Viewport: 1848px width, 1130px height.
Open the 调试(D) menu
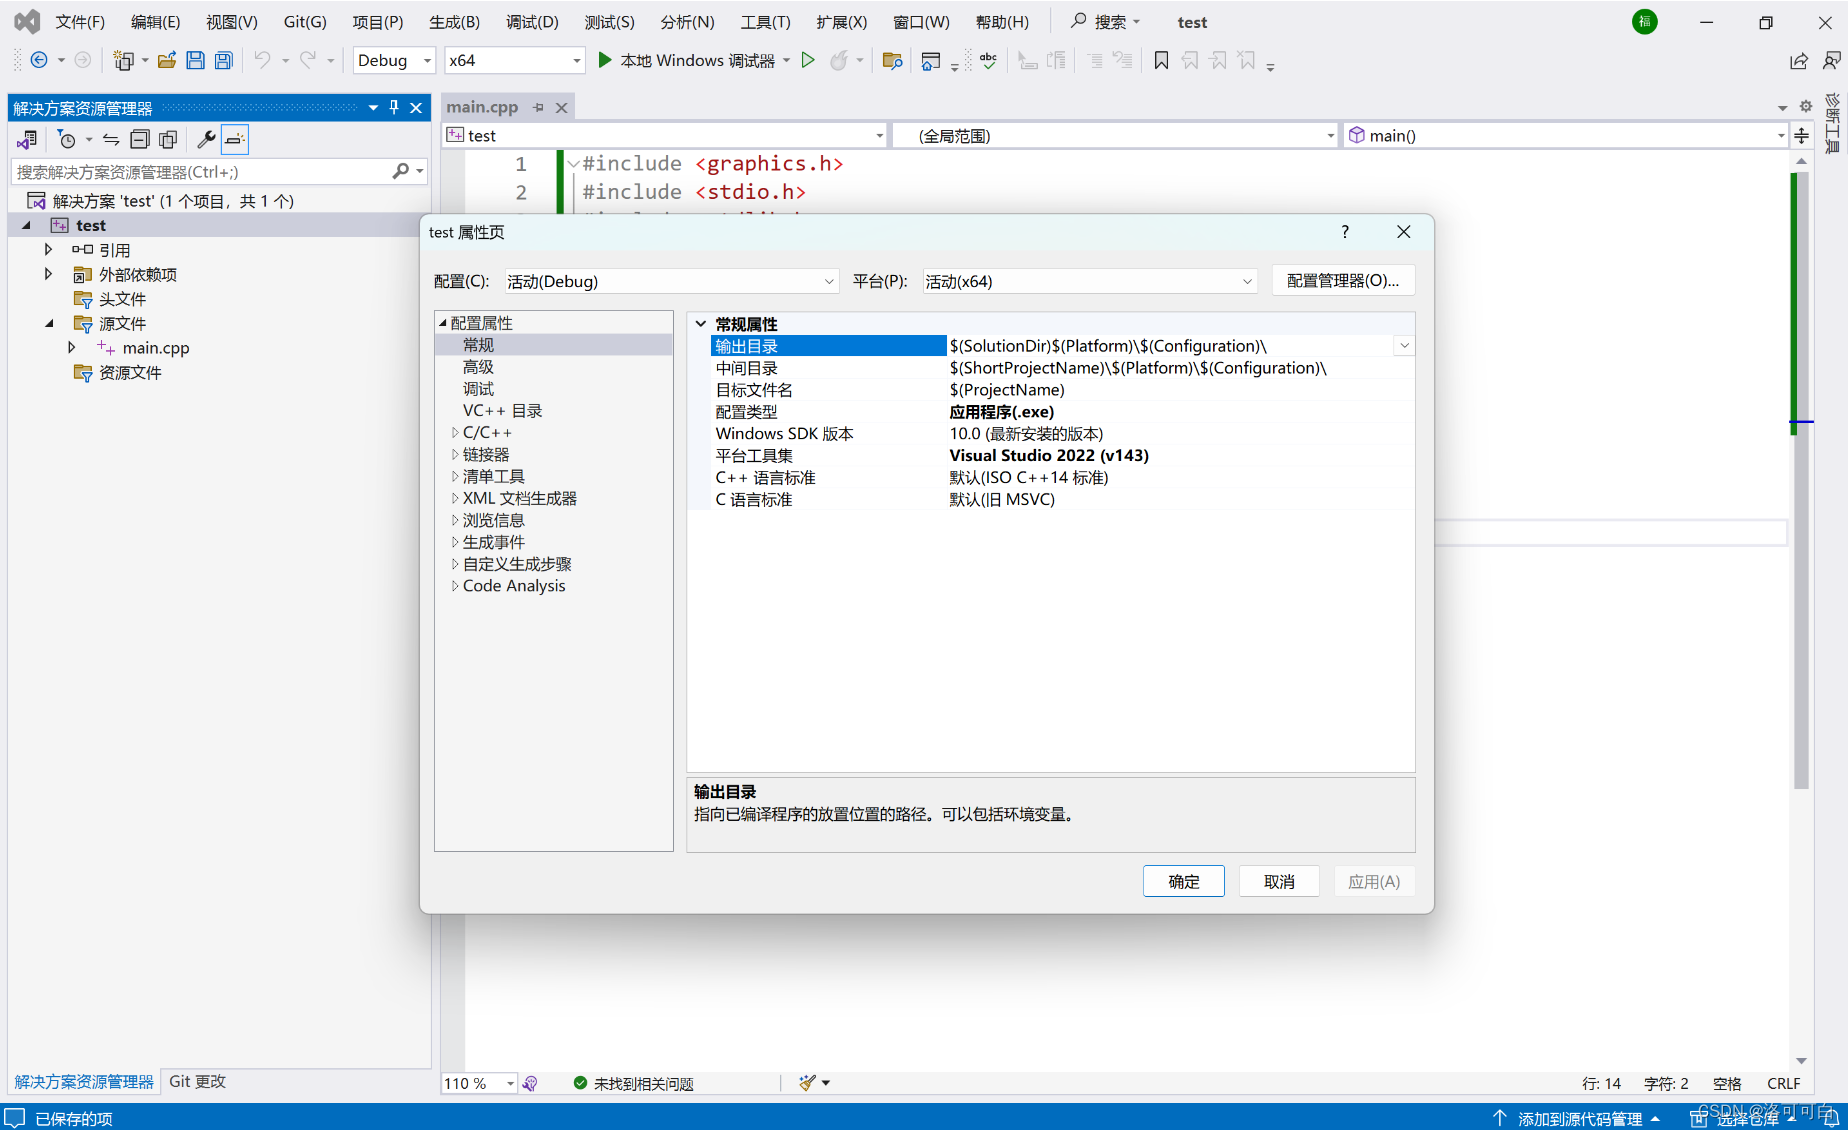[x=532, y=22]
